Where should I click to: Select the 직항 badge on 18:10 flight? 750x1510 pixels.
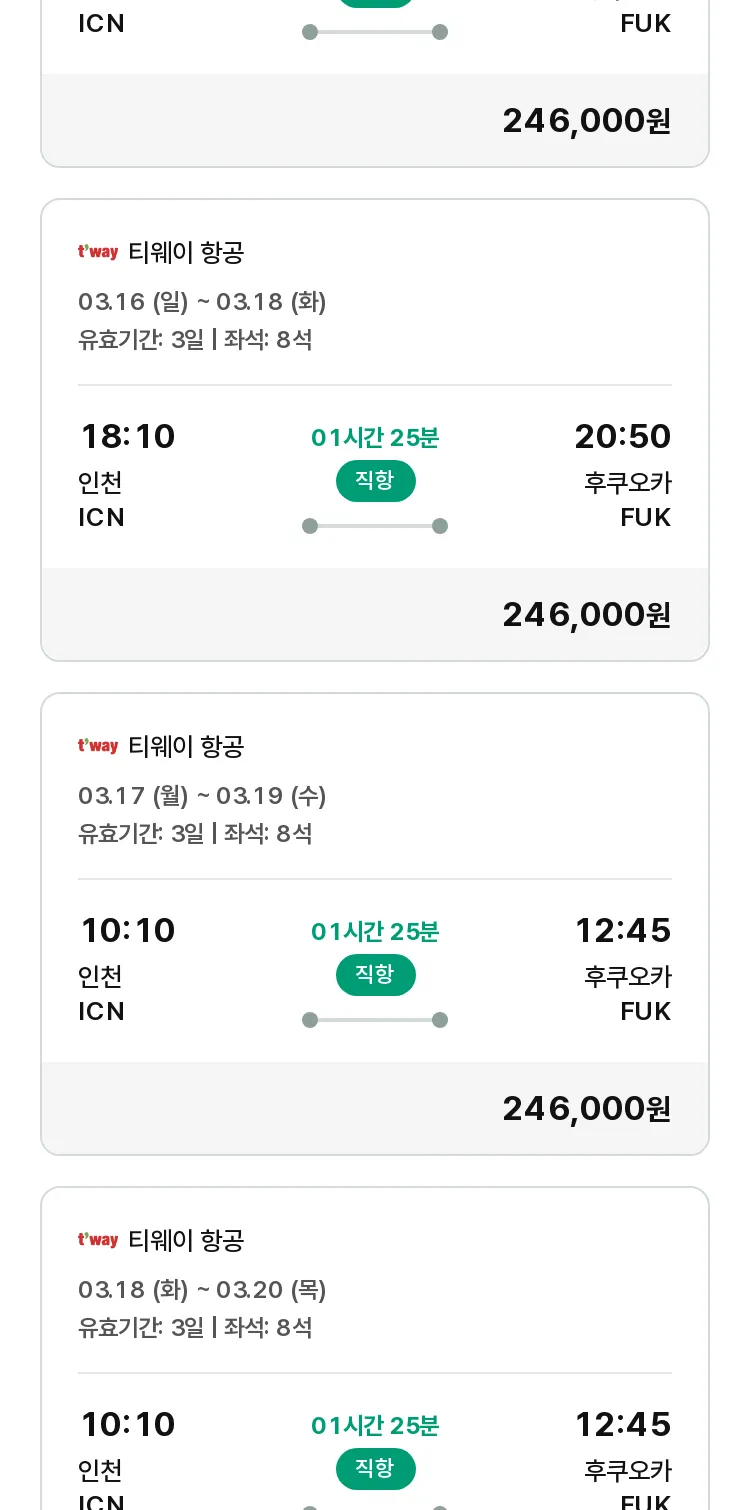tap(375, 481)
